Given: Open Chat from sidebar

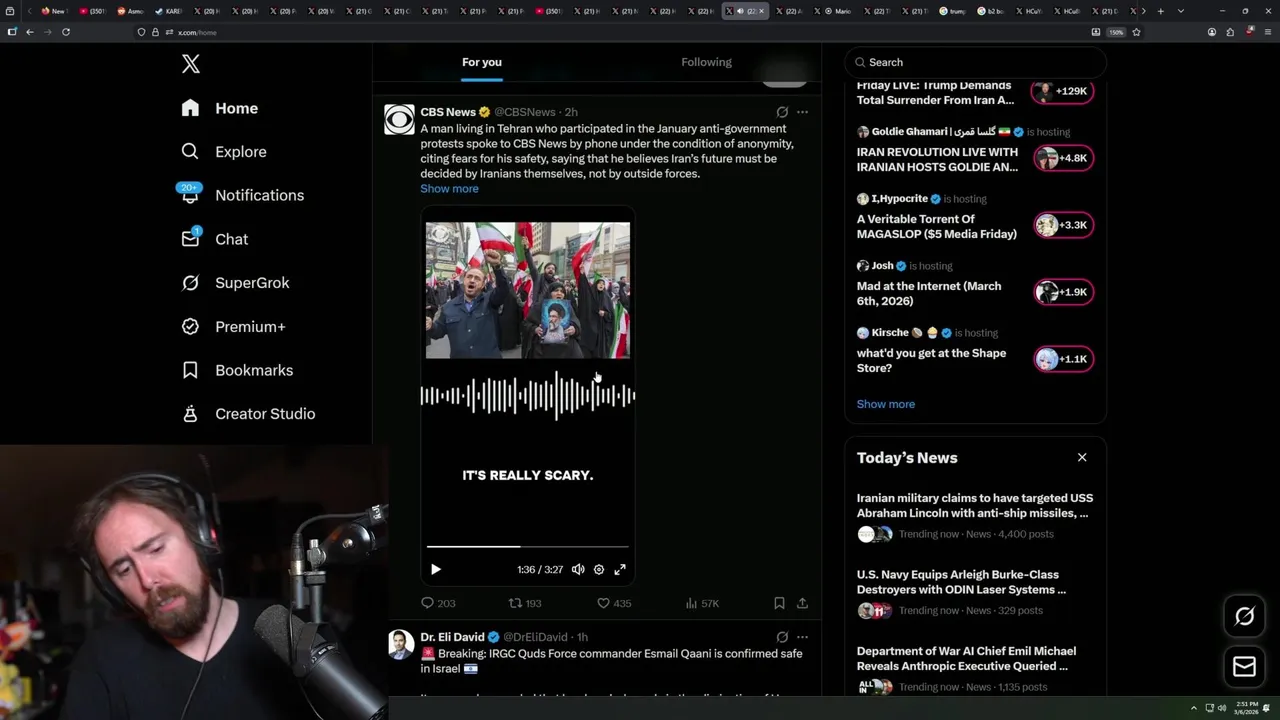Looking at the screenshot, I should click(x=214, y=239).
